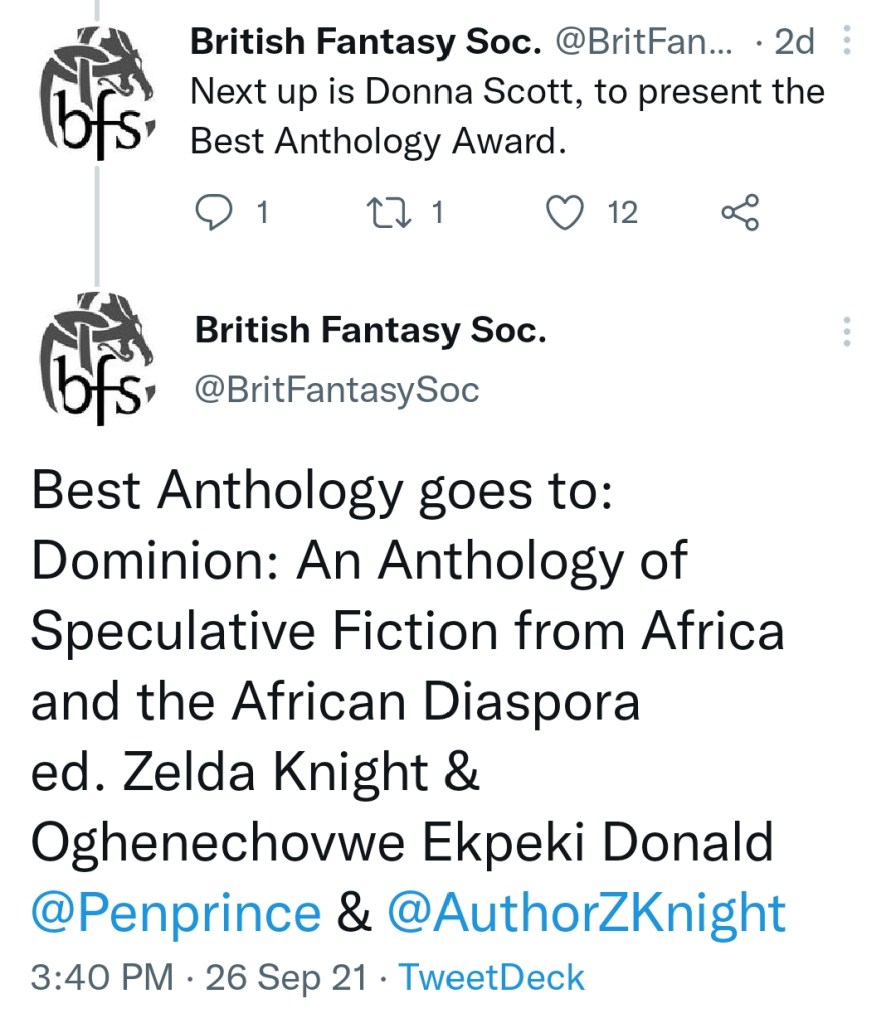Share the Donna Scott tweet
The image size is (896, 1023).
point(740,212)
